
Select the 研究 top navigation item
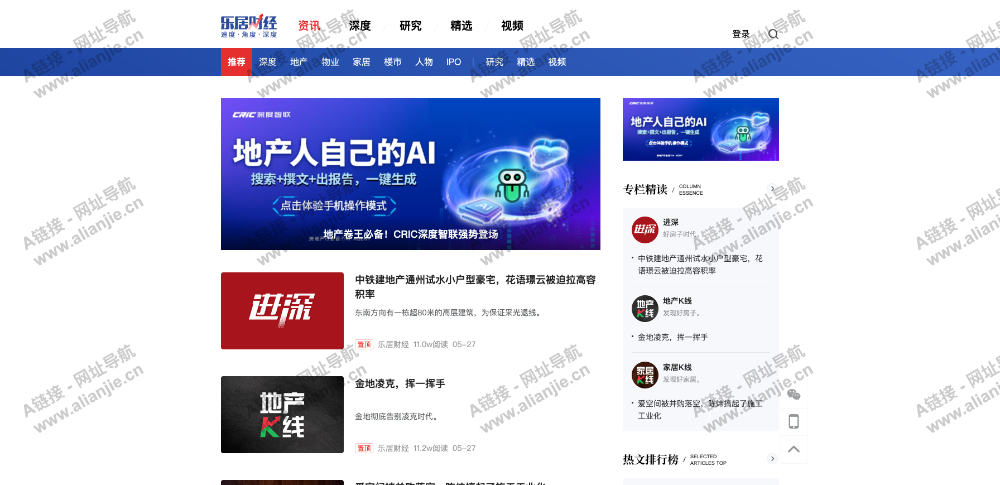[x=411, y=26]
